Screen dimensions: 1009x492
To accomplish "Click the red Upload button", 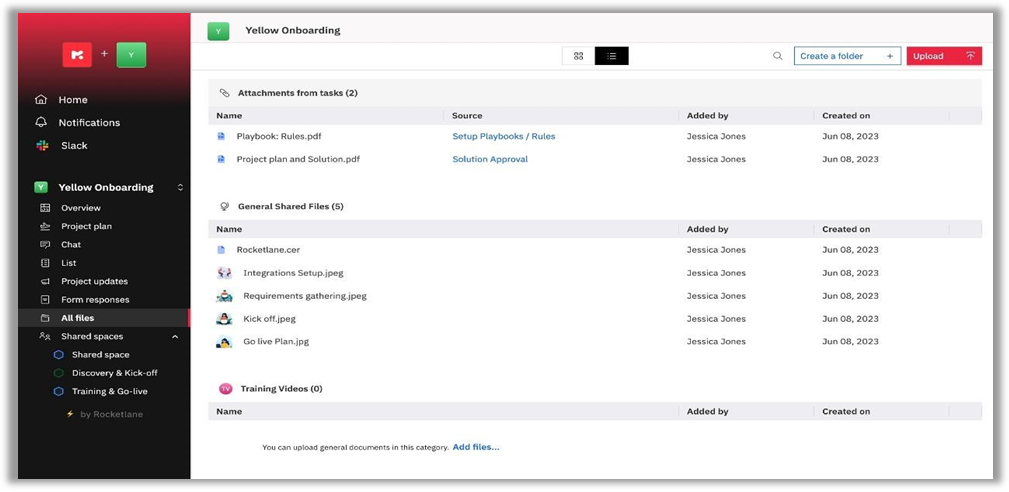I will 943,56.
